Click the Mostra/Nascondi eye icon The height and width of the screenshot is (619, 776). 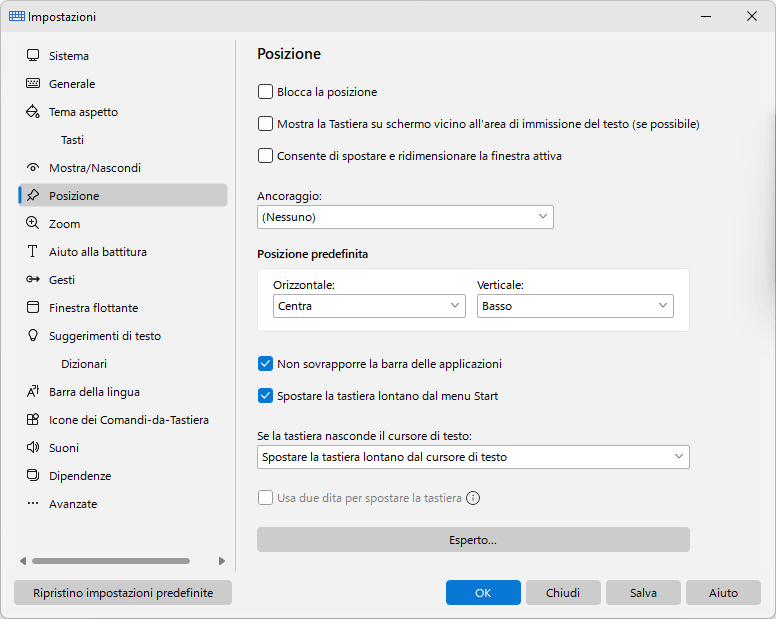pyautogui.click(x=33, y=168)
